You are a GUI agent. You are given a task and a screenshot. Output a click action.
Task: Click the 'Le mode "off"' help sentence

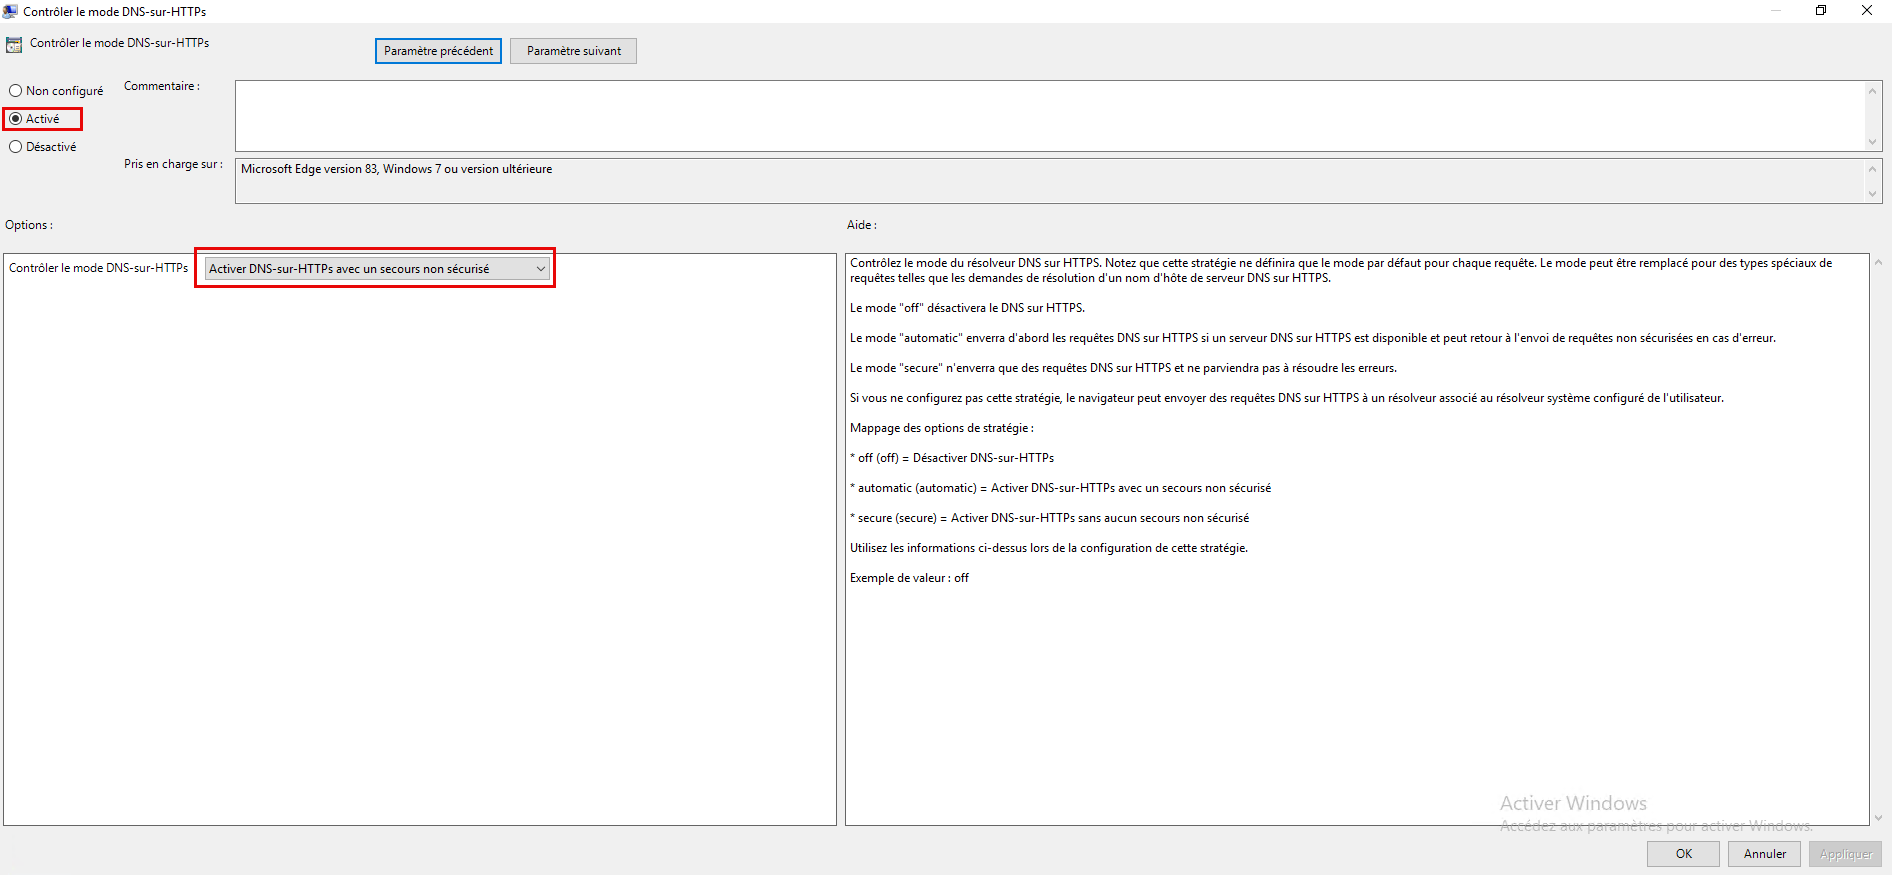[967, 308]
